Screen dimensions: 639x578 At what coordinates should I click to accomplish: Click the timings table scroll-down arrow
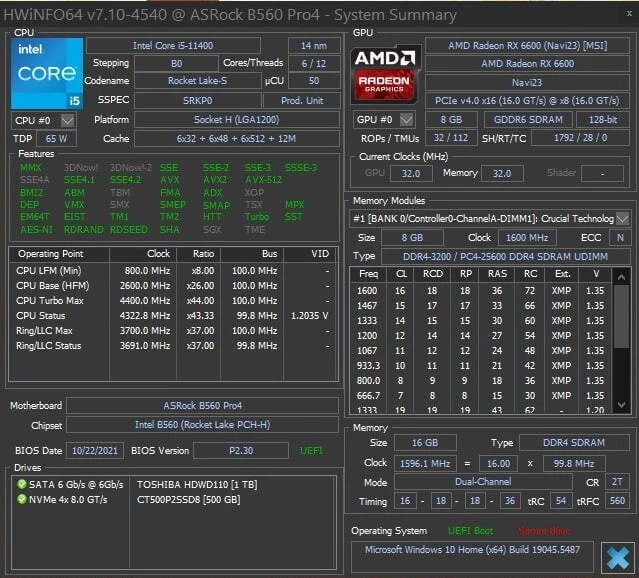pyautogui.click(x=621, y=405)
